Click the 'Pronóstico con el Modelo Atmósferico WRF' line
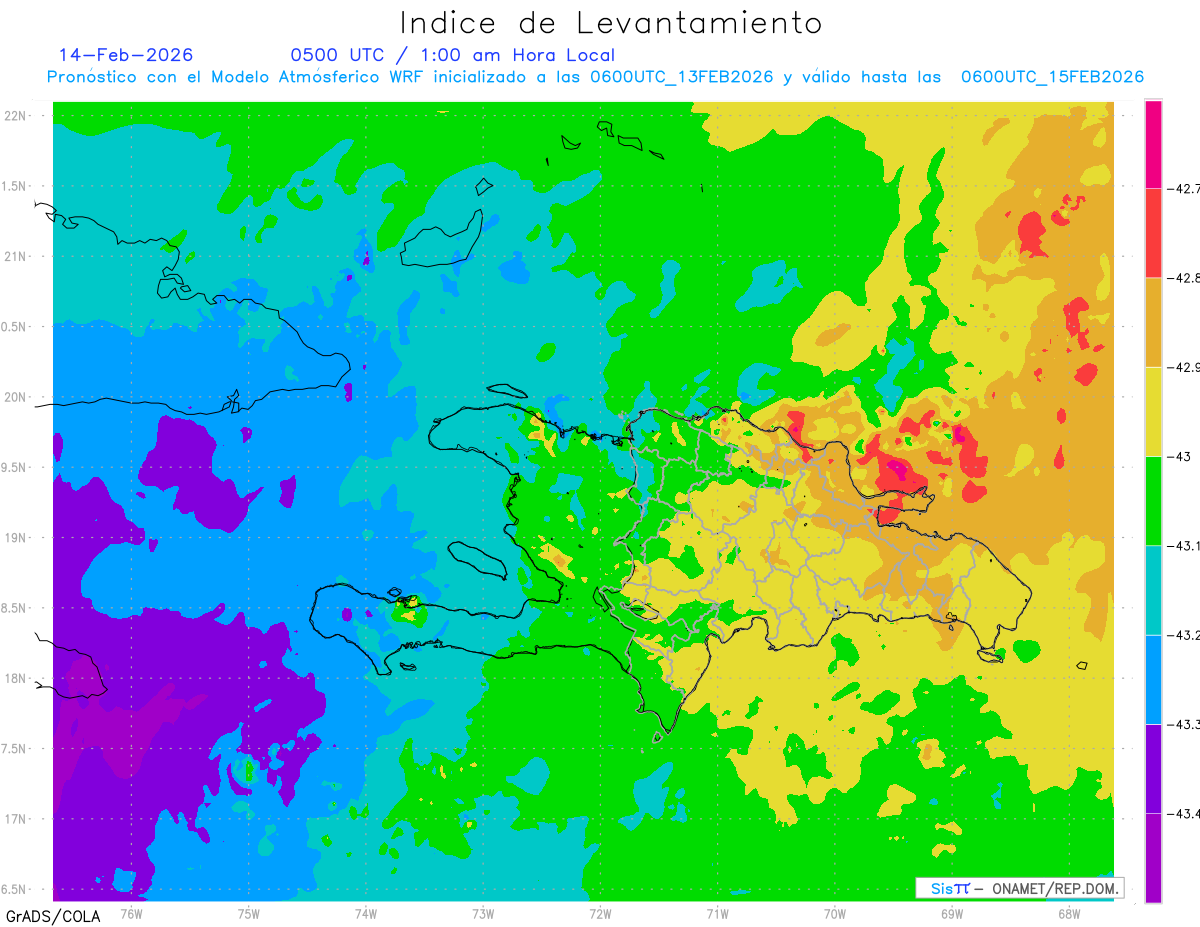Viewport: 1200px width, 927px height. point(595,77)
